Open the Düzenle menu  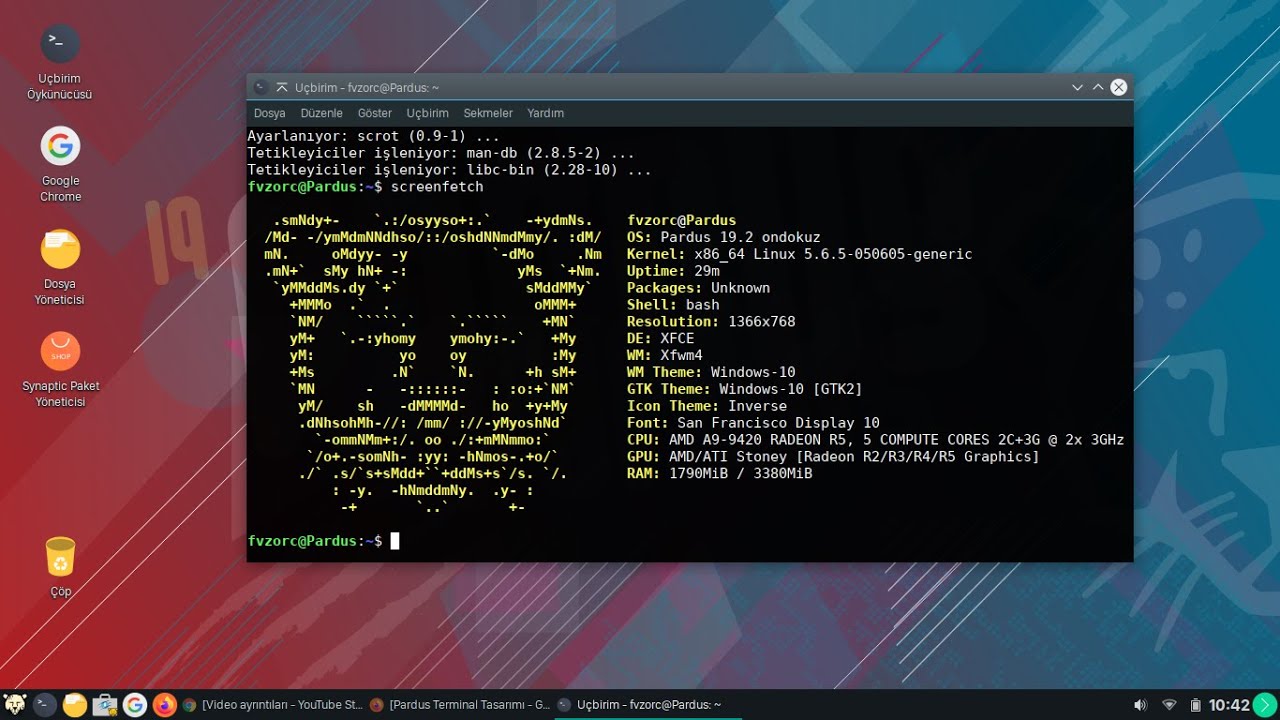pyautogui.click(x=321, y=113)
